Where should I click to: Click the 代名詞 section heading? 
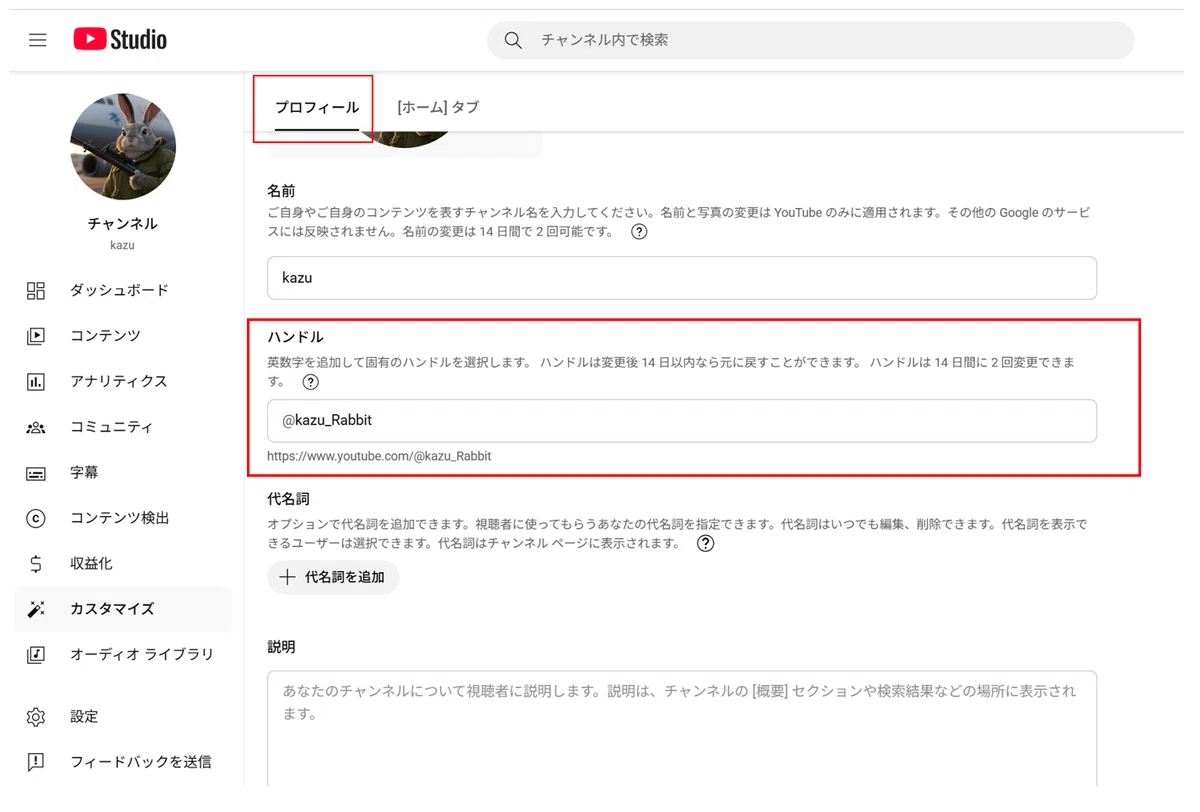(x=288, y=499)
